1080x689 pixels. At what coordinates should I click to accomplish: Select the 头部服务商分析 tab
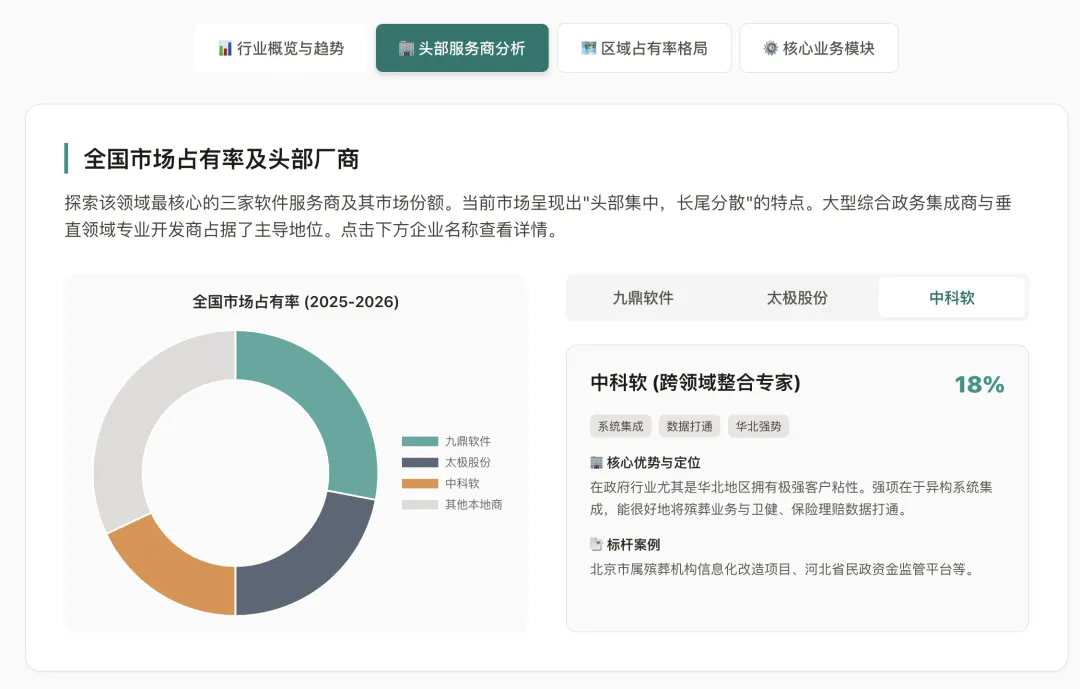point(462,48)
